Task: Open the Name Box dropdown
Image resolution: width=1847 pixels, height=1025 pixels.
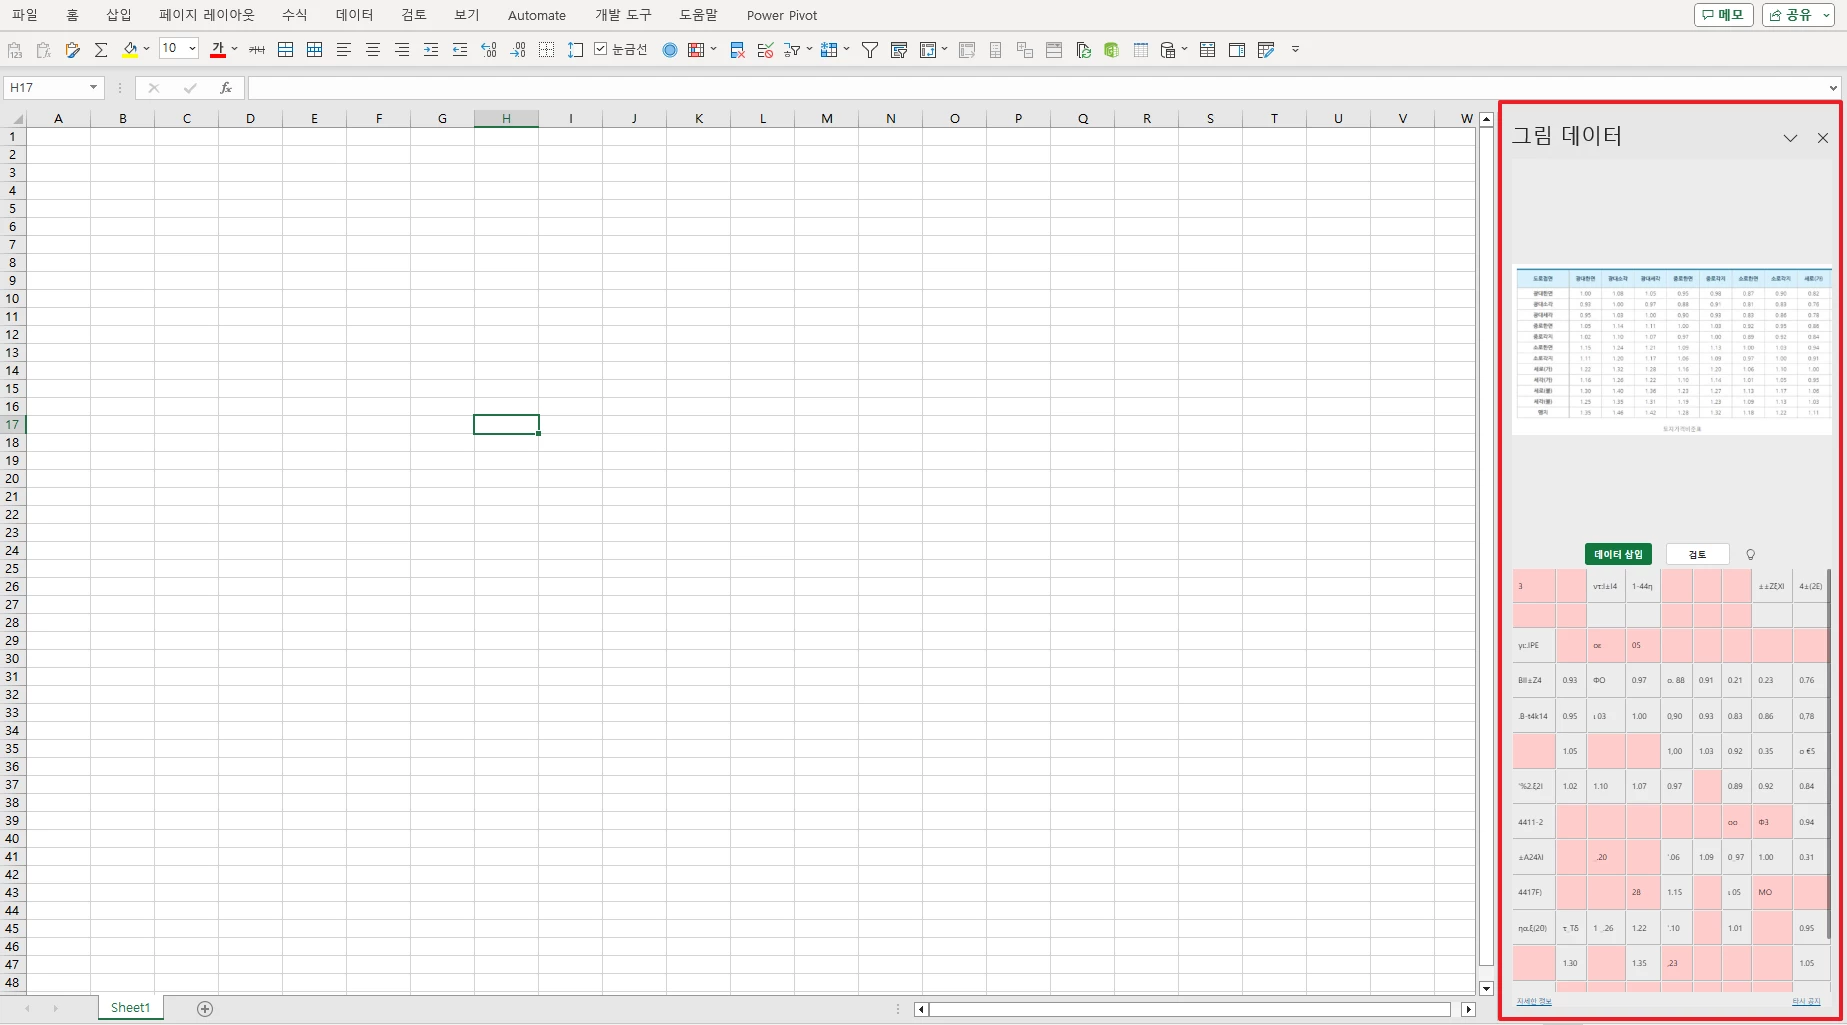Action: click(x=93, y=88)
